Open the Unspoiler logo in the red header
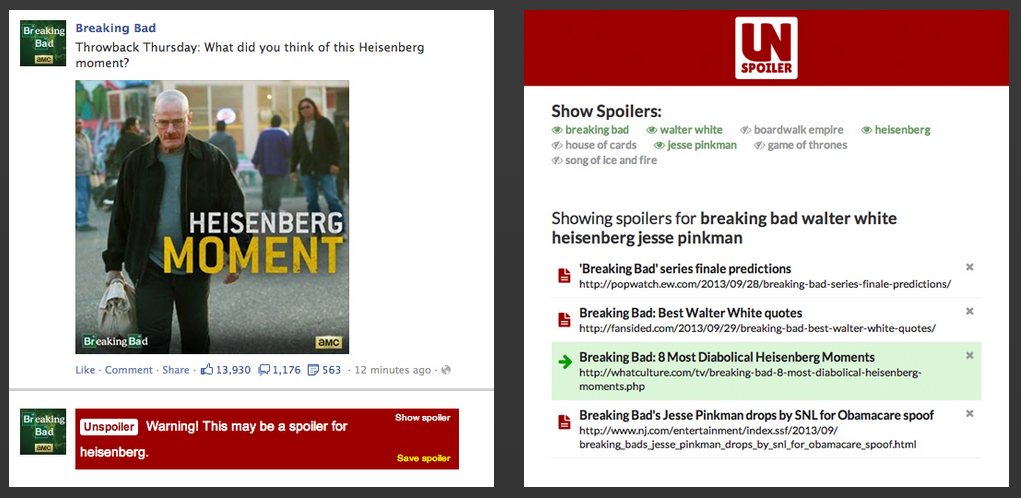 766,48
